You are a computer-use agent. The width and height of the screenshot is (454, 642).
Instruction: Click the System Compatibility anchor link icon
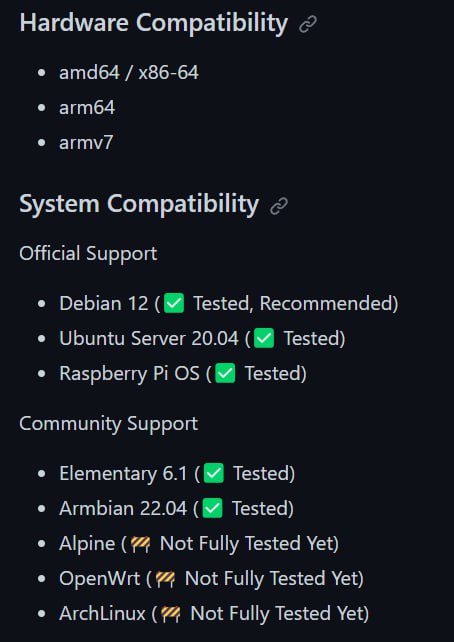[279, 206]
